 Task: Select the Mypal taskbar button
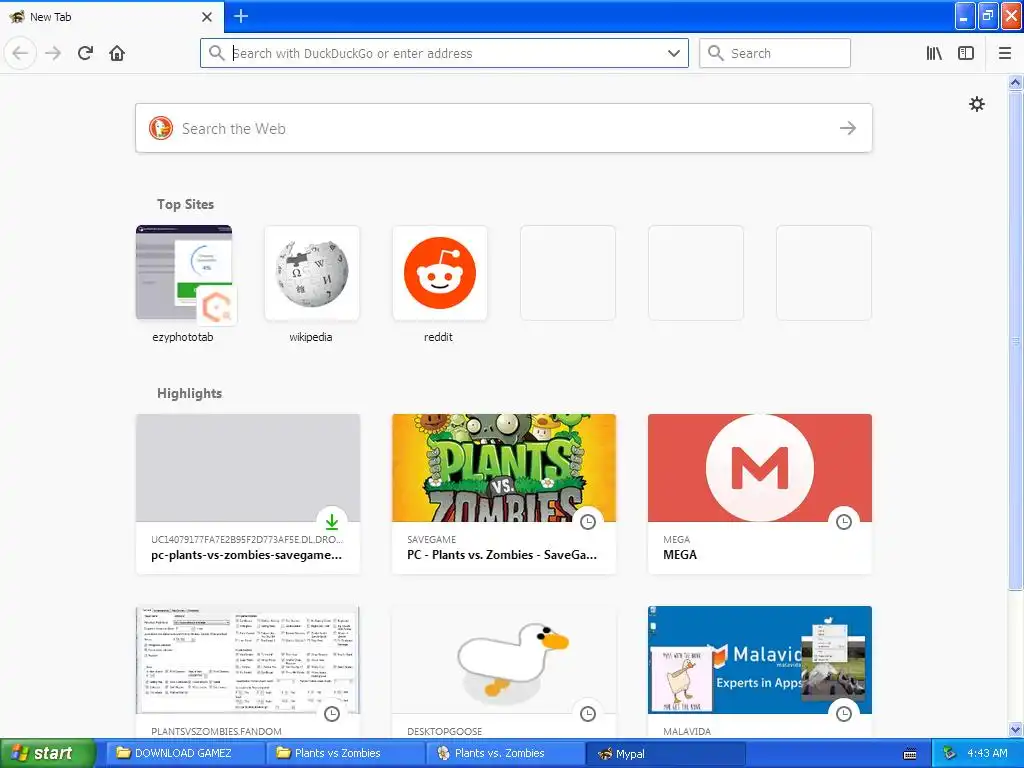coord(666,753)
